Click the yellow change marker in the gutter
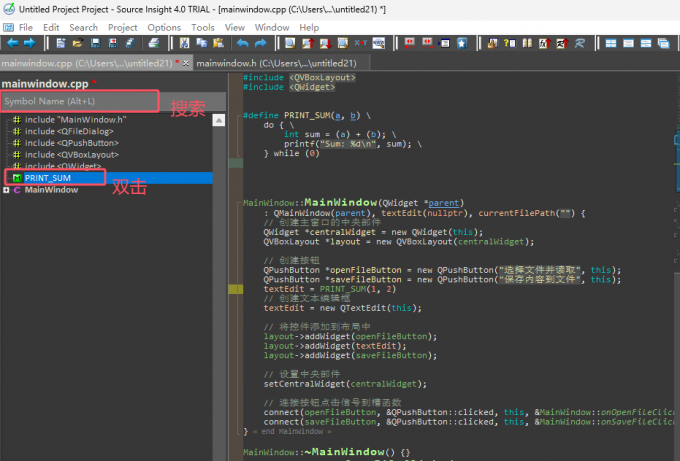This screenshot has width=680, height=461. (x=236, y=289)
